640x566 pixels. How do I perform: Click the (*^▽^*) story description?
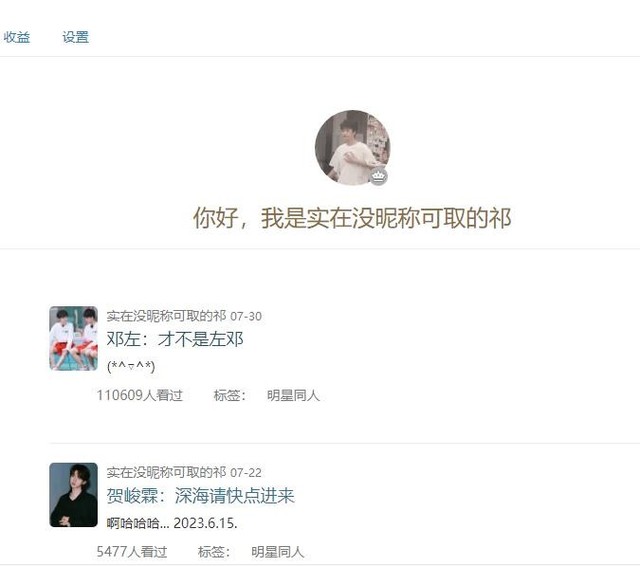[131, 366]
